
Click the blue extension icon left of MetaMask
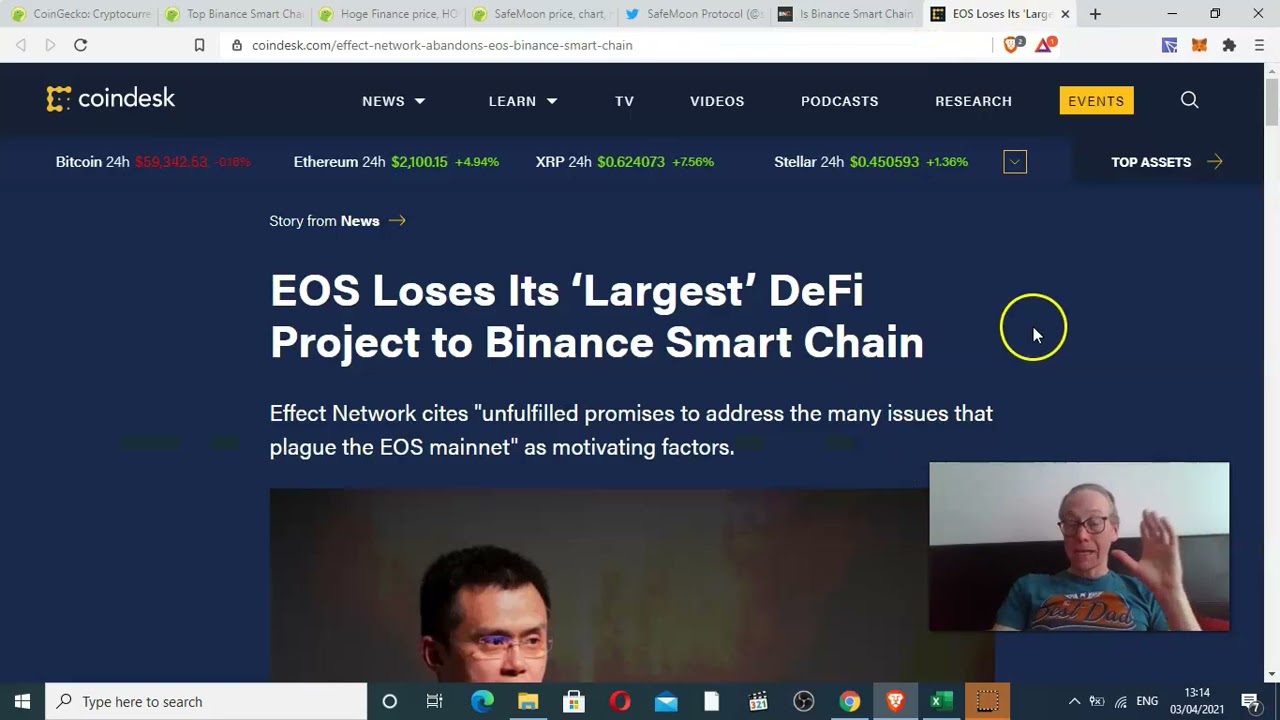[x=1169, y=45]
